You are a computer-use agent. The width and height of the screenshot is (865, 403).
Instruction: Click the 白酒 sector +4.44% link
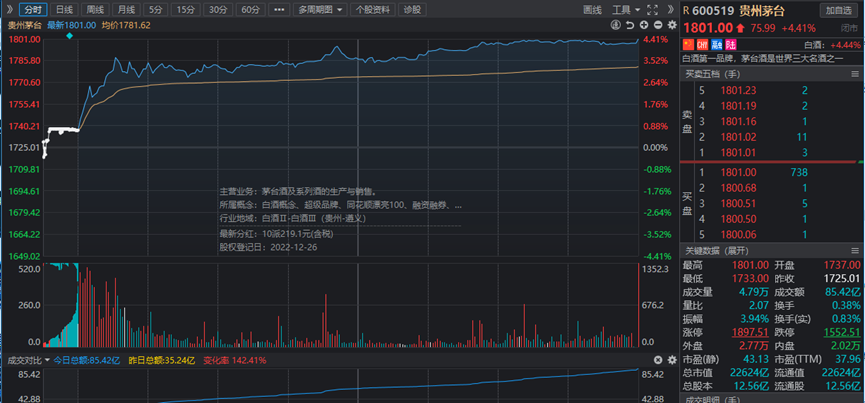(x=834, y=45)
